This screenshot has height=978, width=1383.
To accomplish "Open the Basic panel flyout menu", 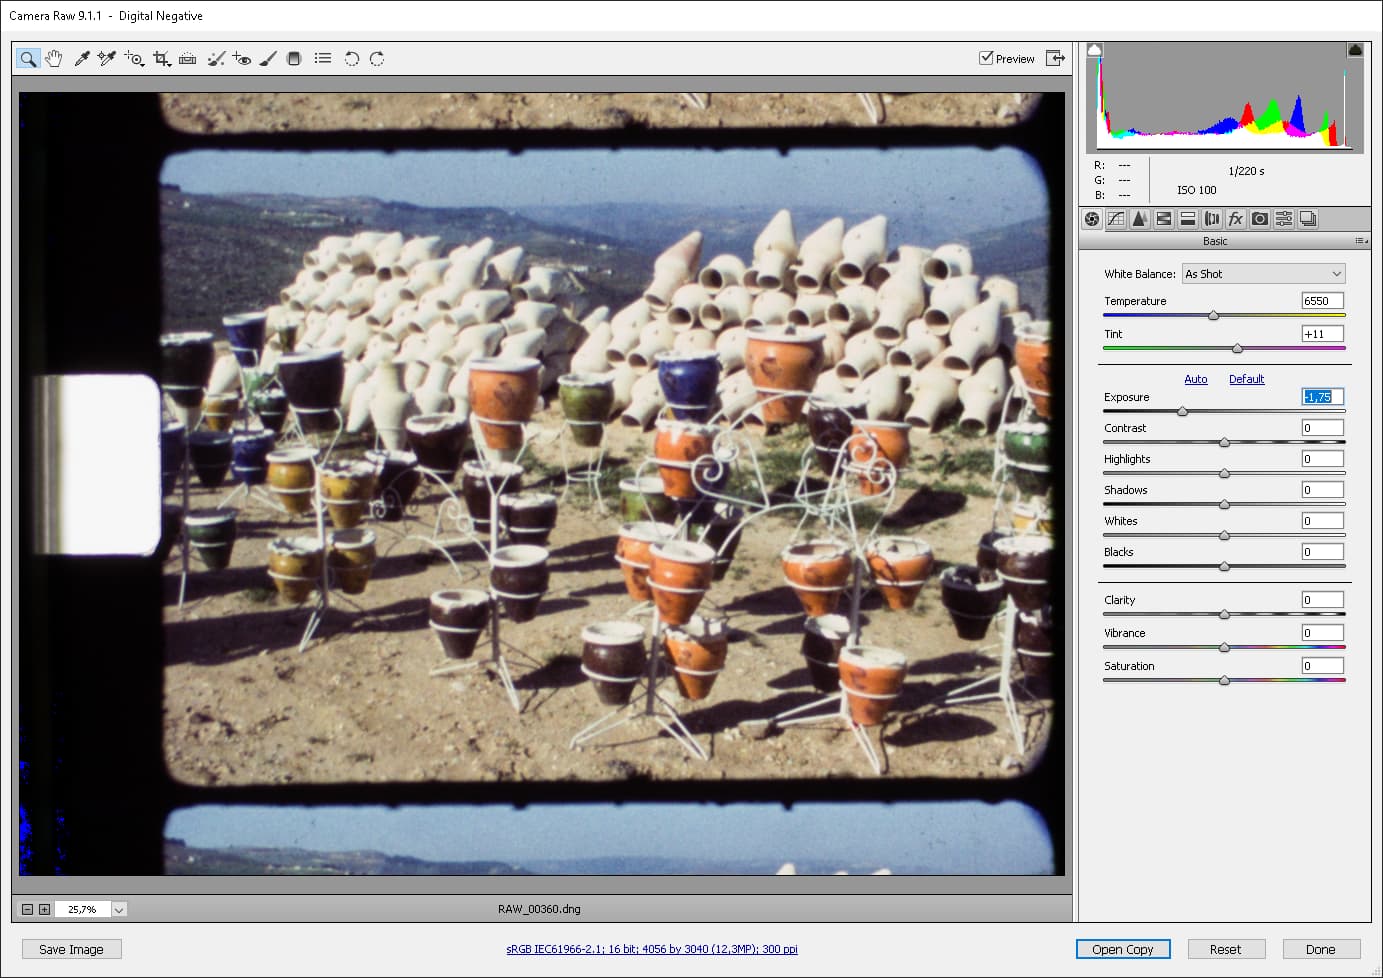I will click(1361, 241).
